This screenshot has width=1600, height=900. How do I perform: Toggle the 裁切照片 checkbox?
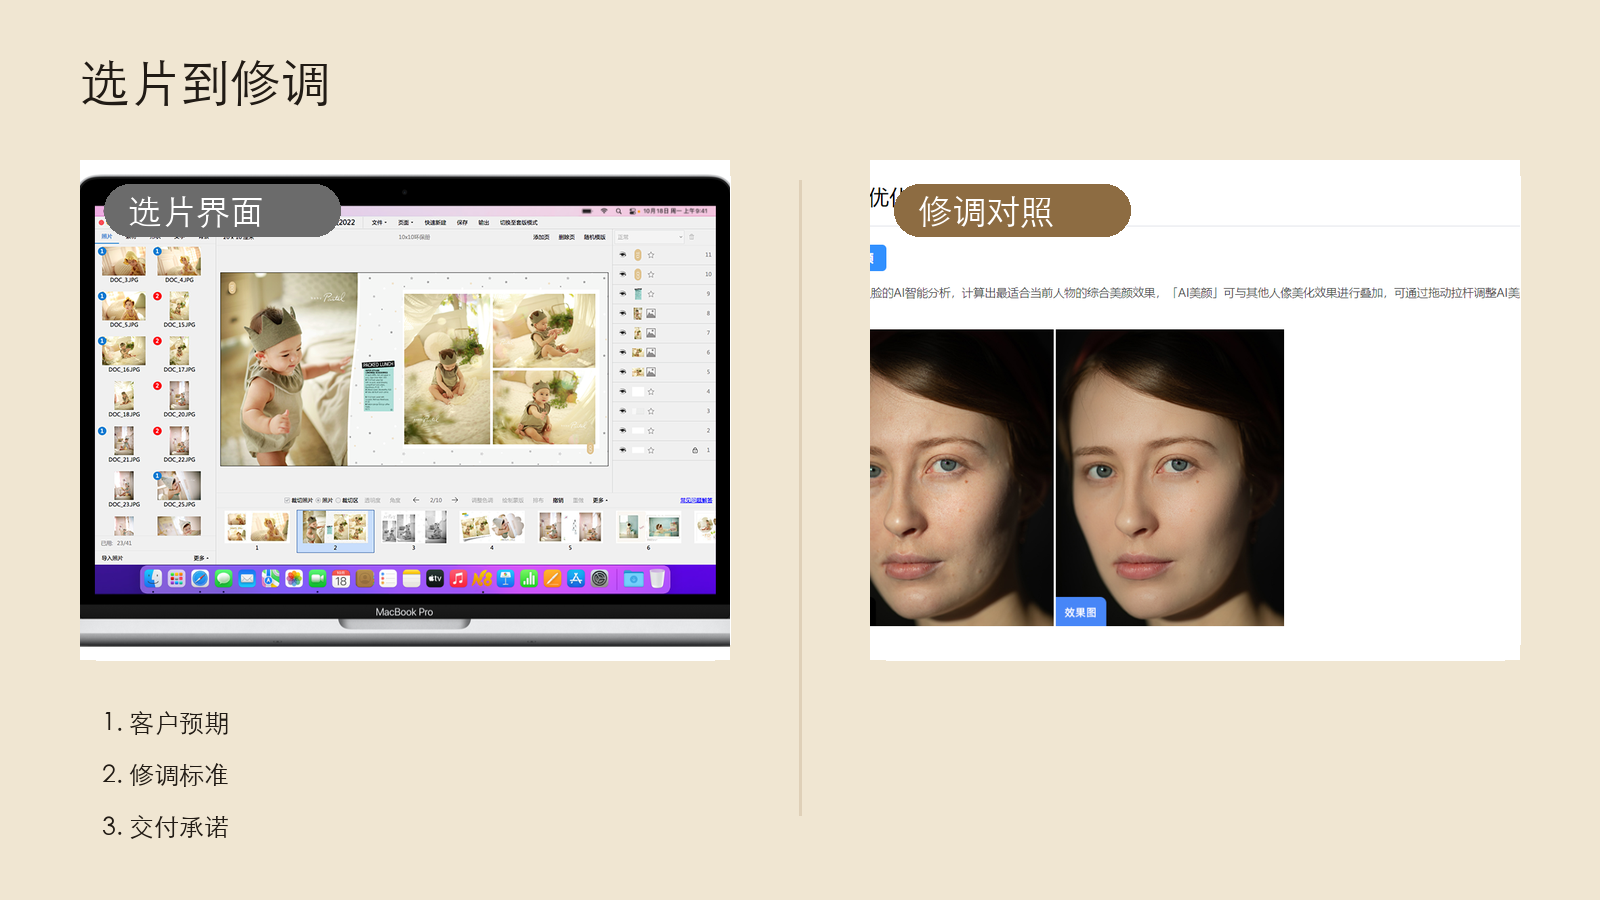(x=287, y=500)
